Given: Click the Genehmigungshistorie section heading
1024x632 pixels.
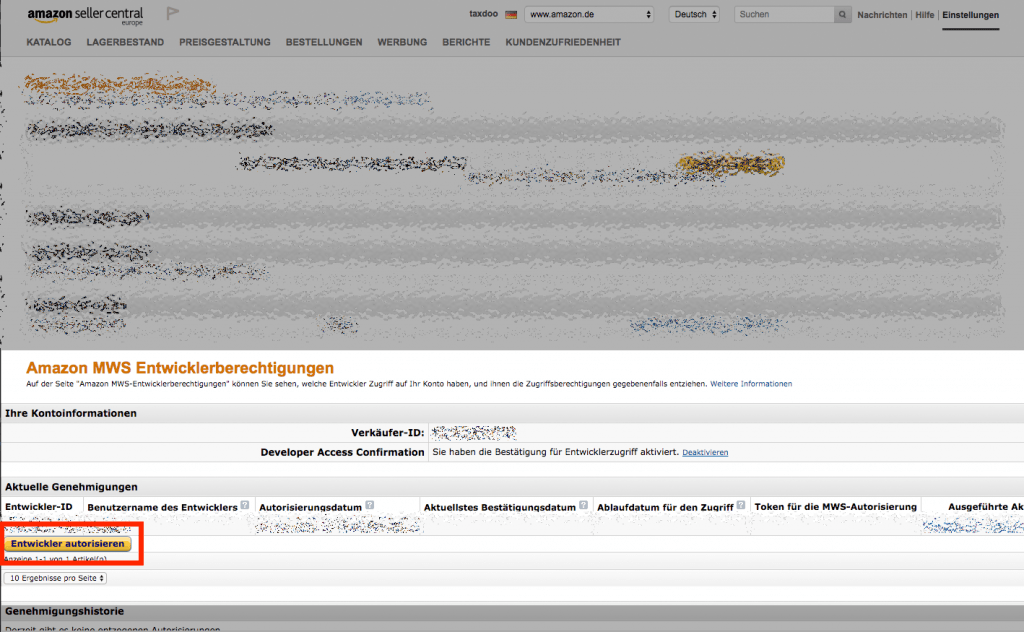Looking at the screenshot, I should [64, 611].
